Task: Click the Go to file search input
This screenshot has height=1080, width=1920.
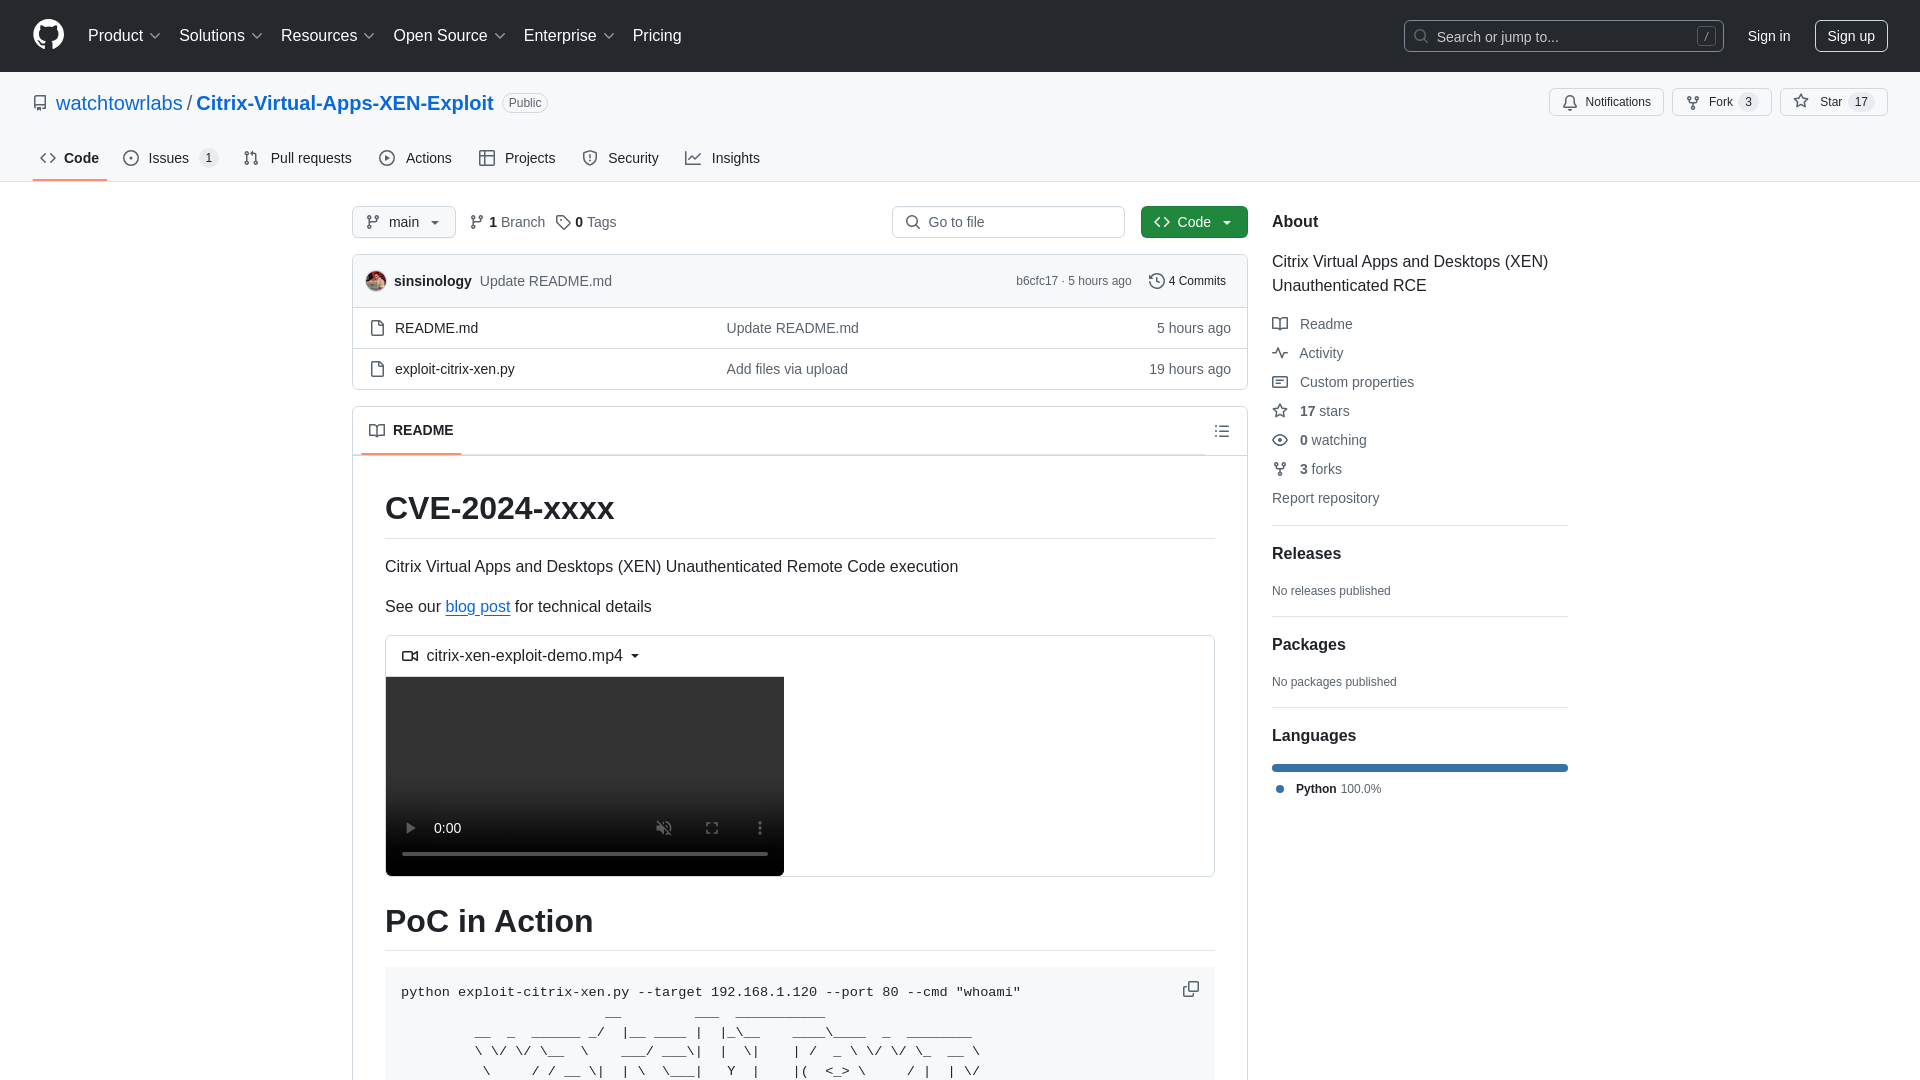Action: tap(1009, 222)
